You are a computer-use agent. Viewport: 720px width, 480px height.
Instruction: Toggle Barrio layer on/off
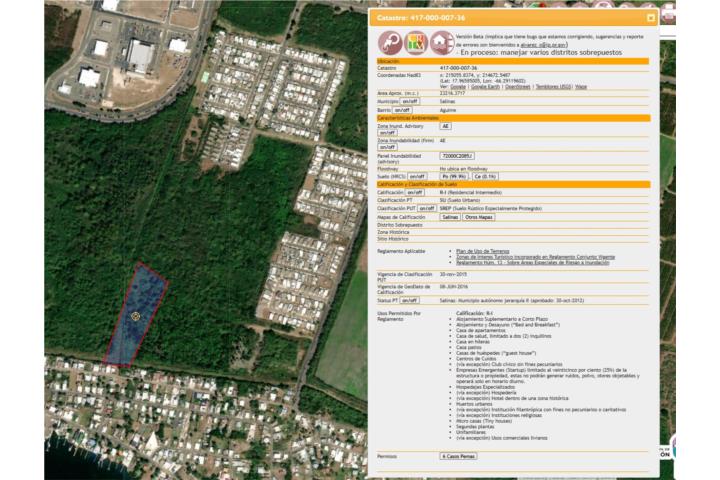(x=402, y=110)
